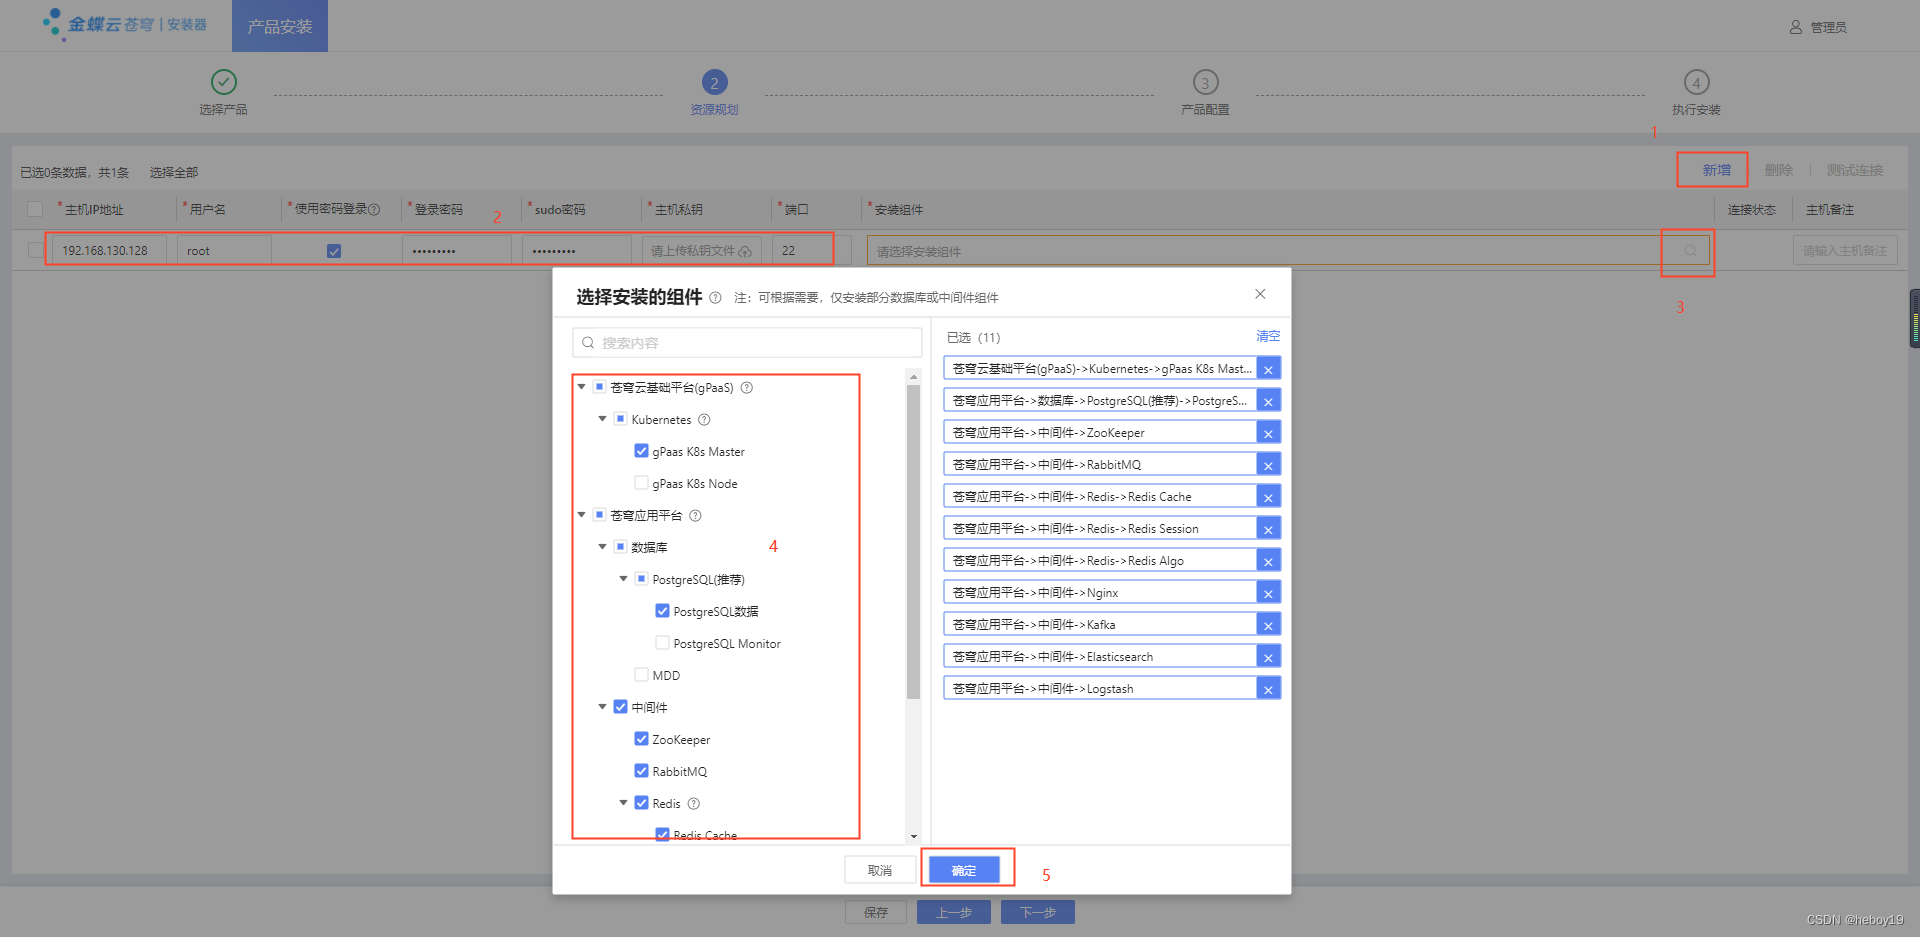This screenshot has width=1920, height=937.
Task: Click the private key upload icon
Action: (x=745, y=251)
